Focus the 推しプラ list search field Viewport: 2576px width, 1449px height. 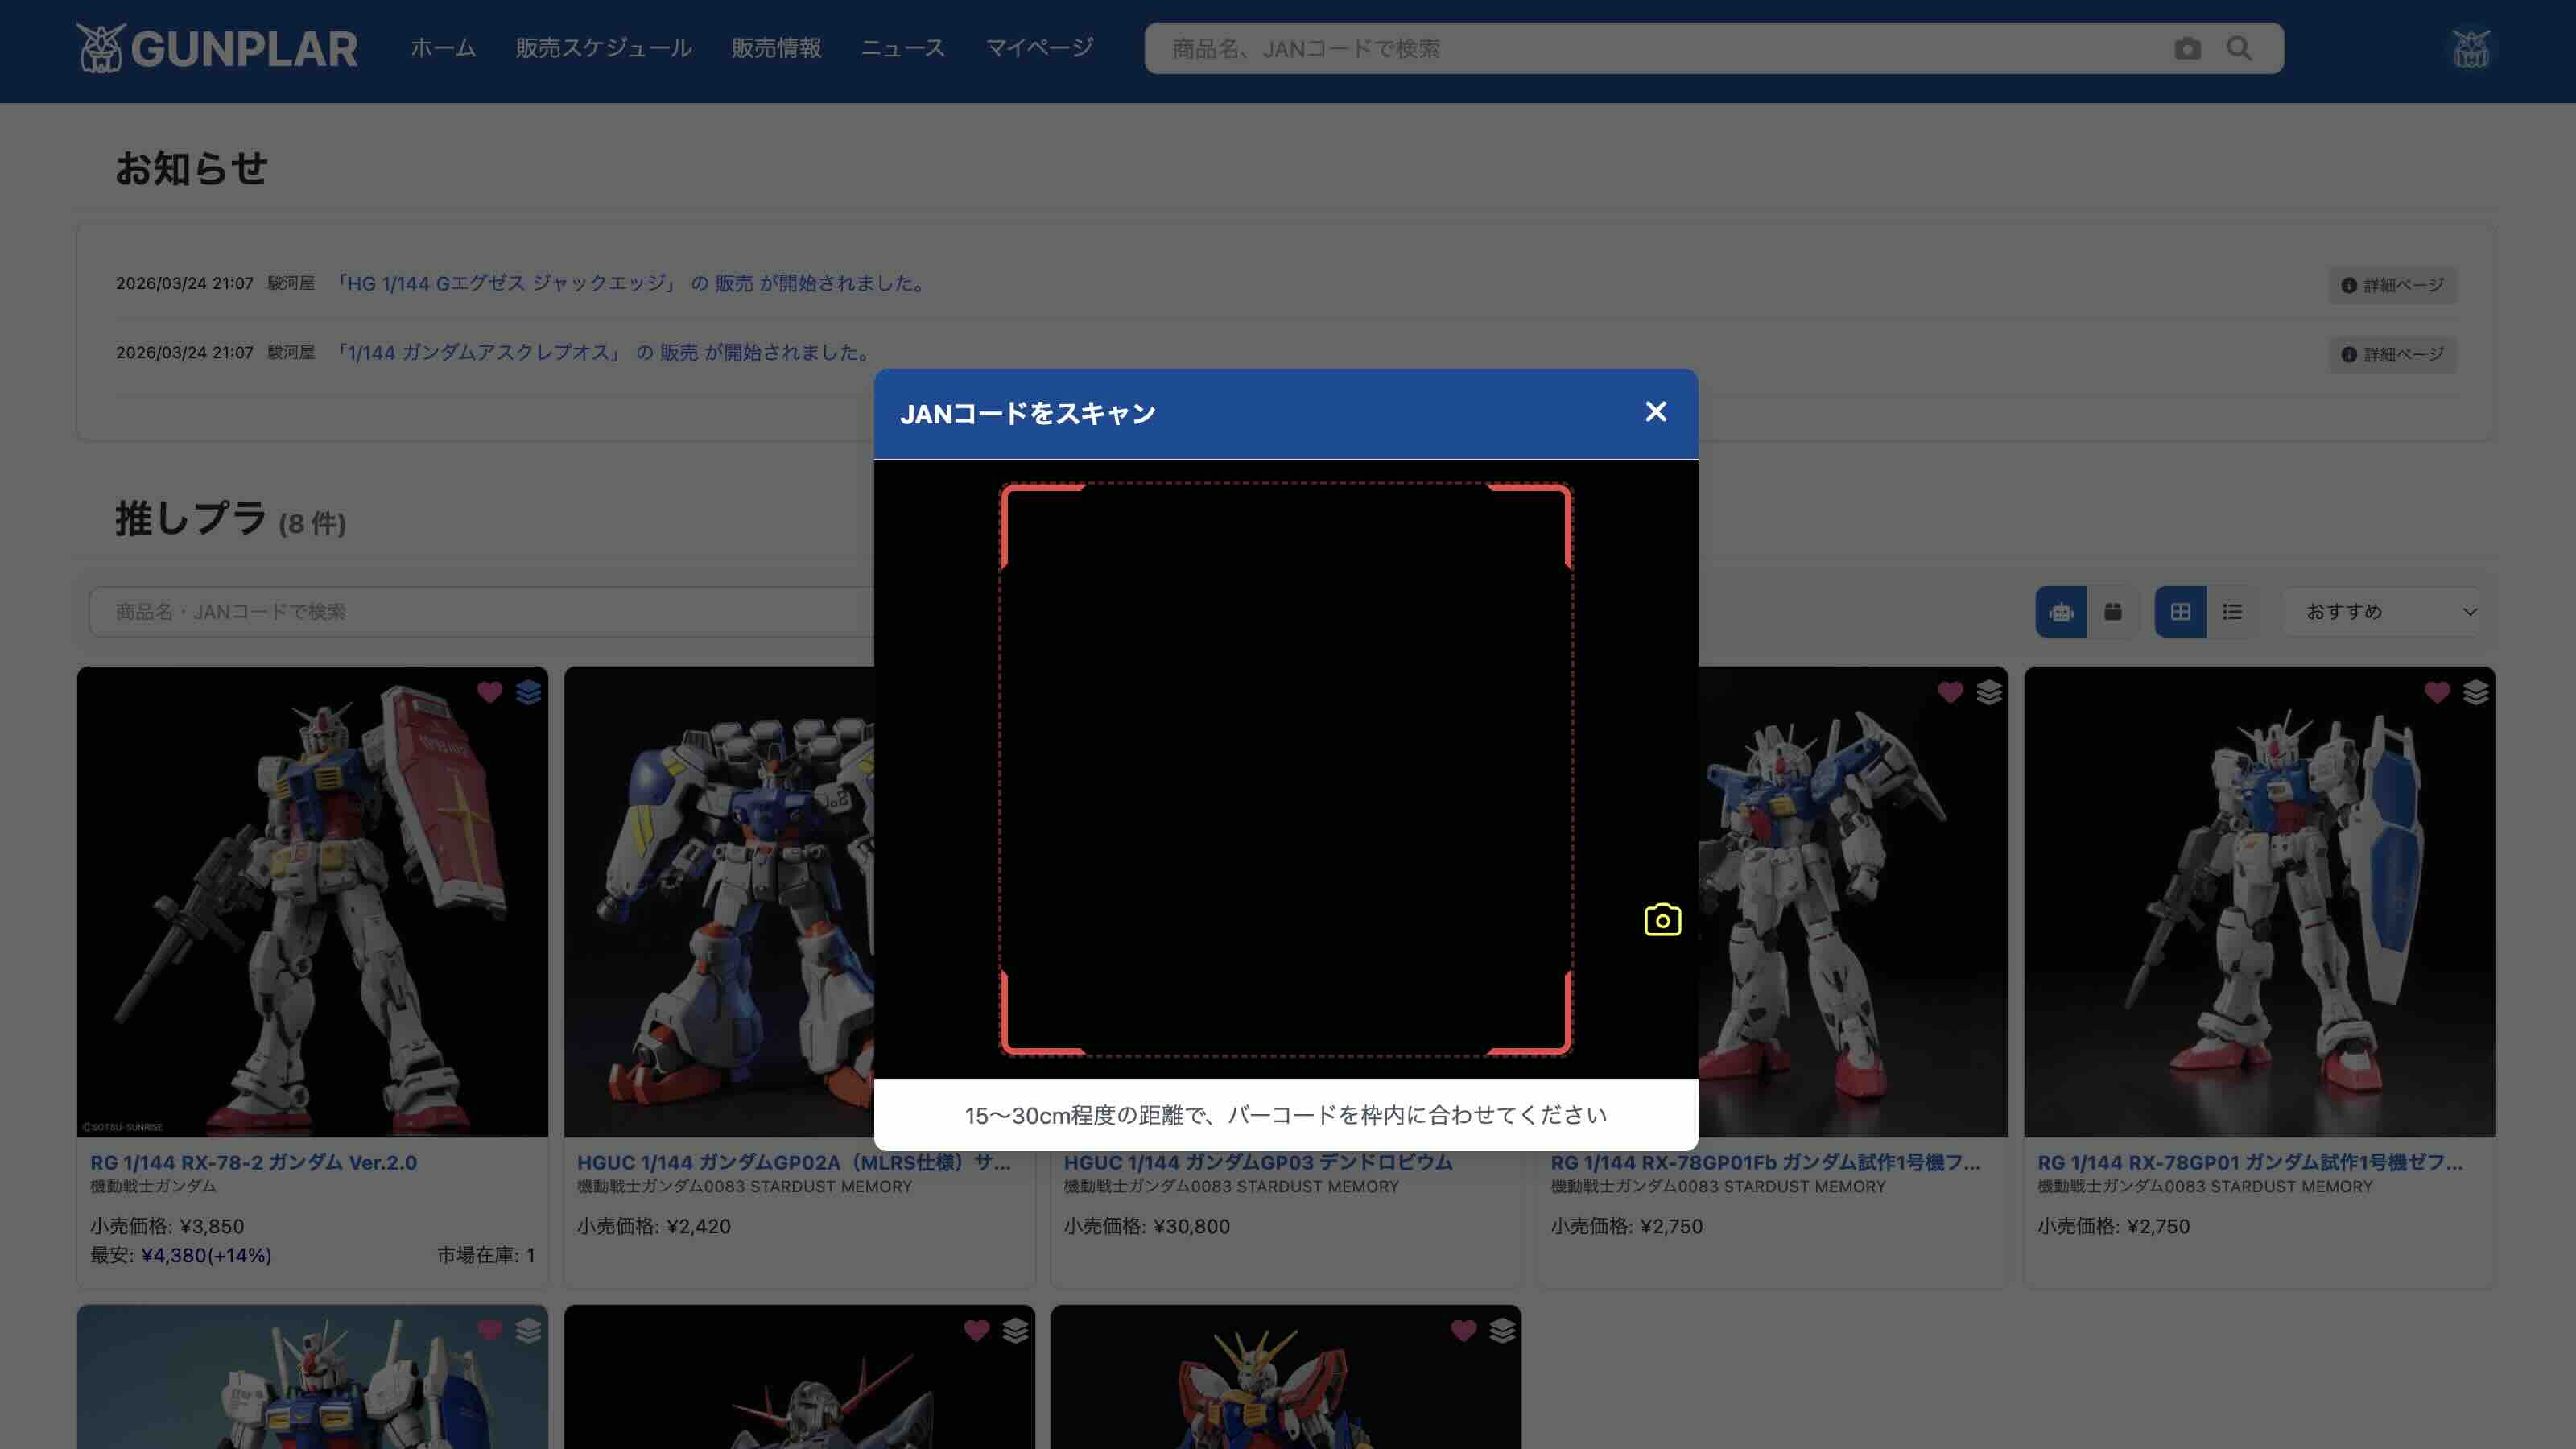481,611
